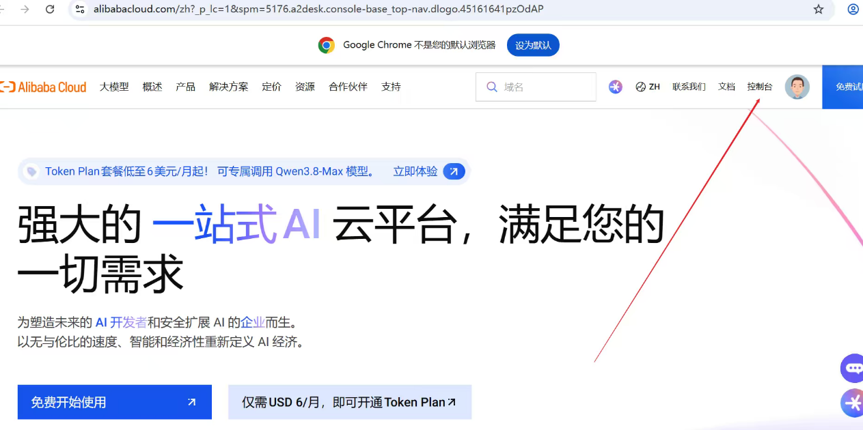Click 仅需USD 6/月 Token Plan button
Image resolution: width=863 pixels, height=430 pixels.
[349, 402]
